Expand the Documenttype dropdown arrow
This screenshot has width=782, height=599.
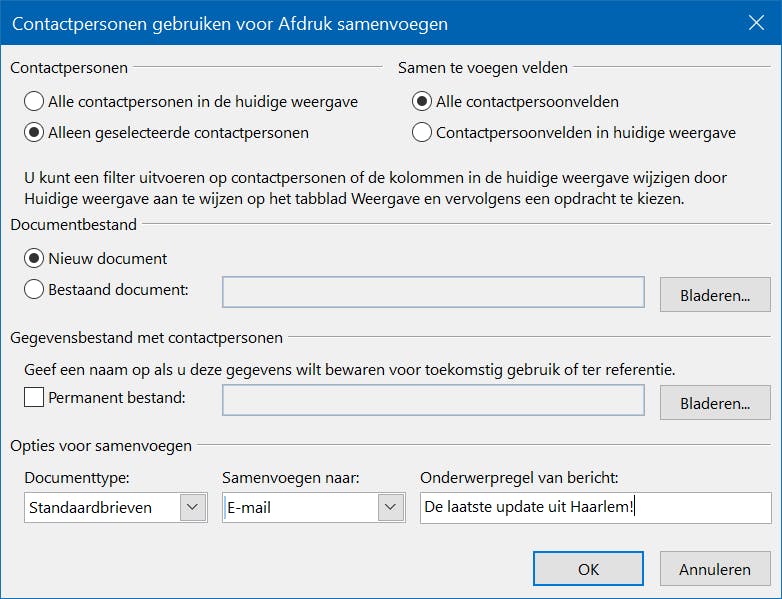point(192,507)
